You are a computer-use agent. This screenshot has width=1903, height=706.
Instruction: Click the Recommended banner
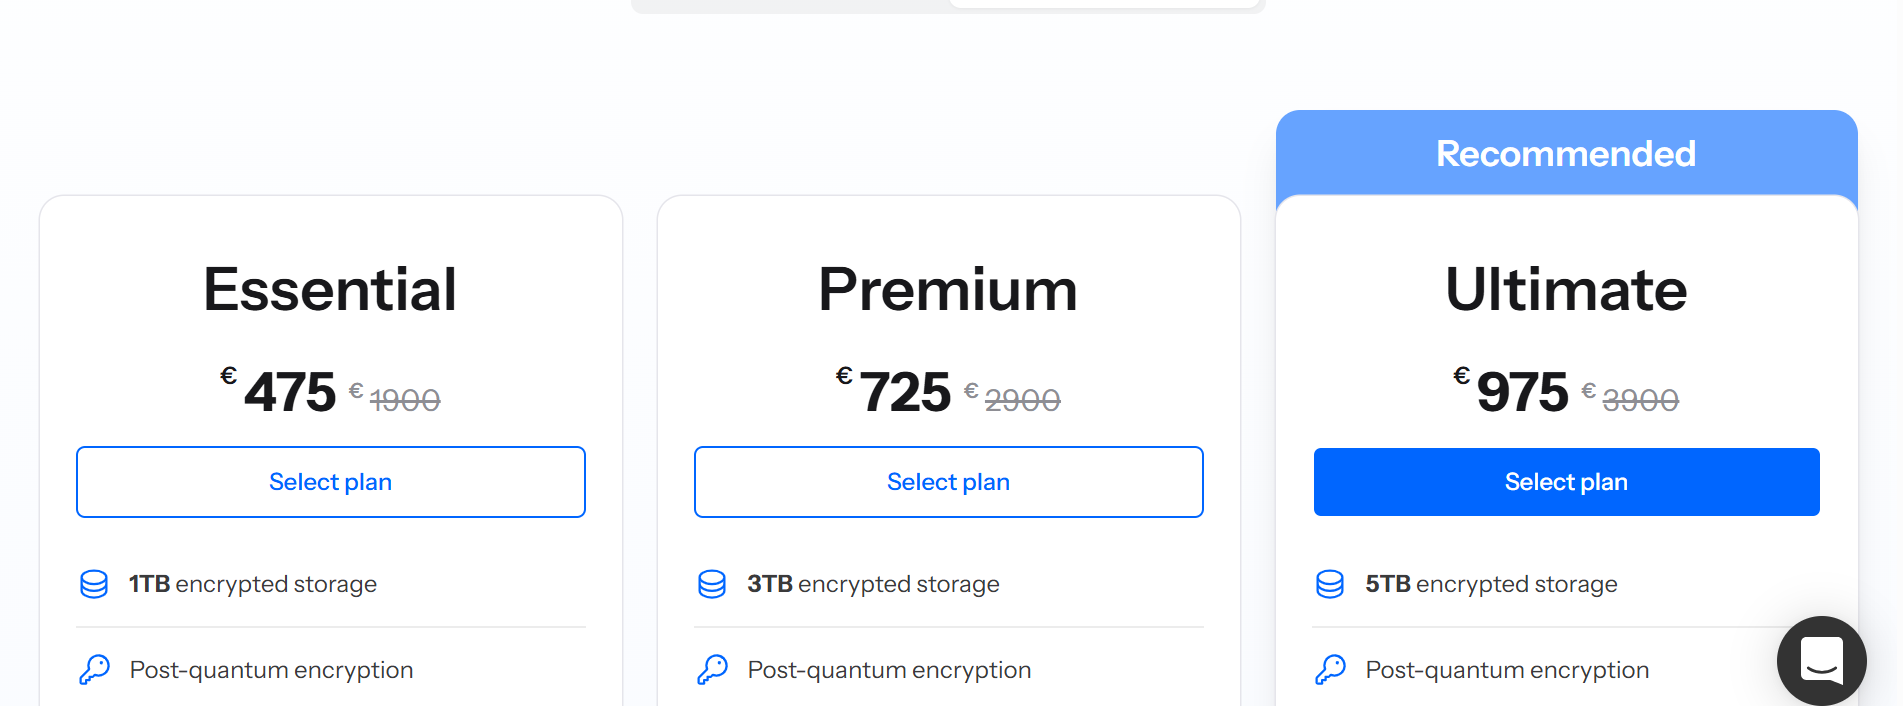click(1565, 152)
